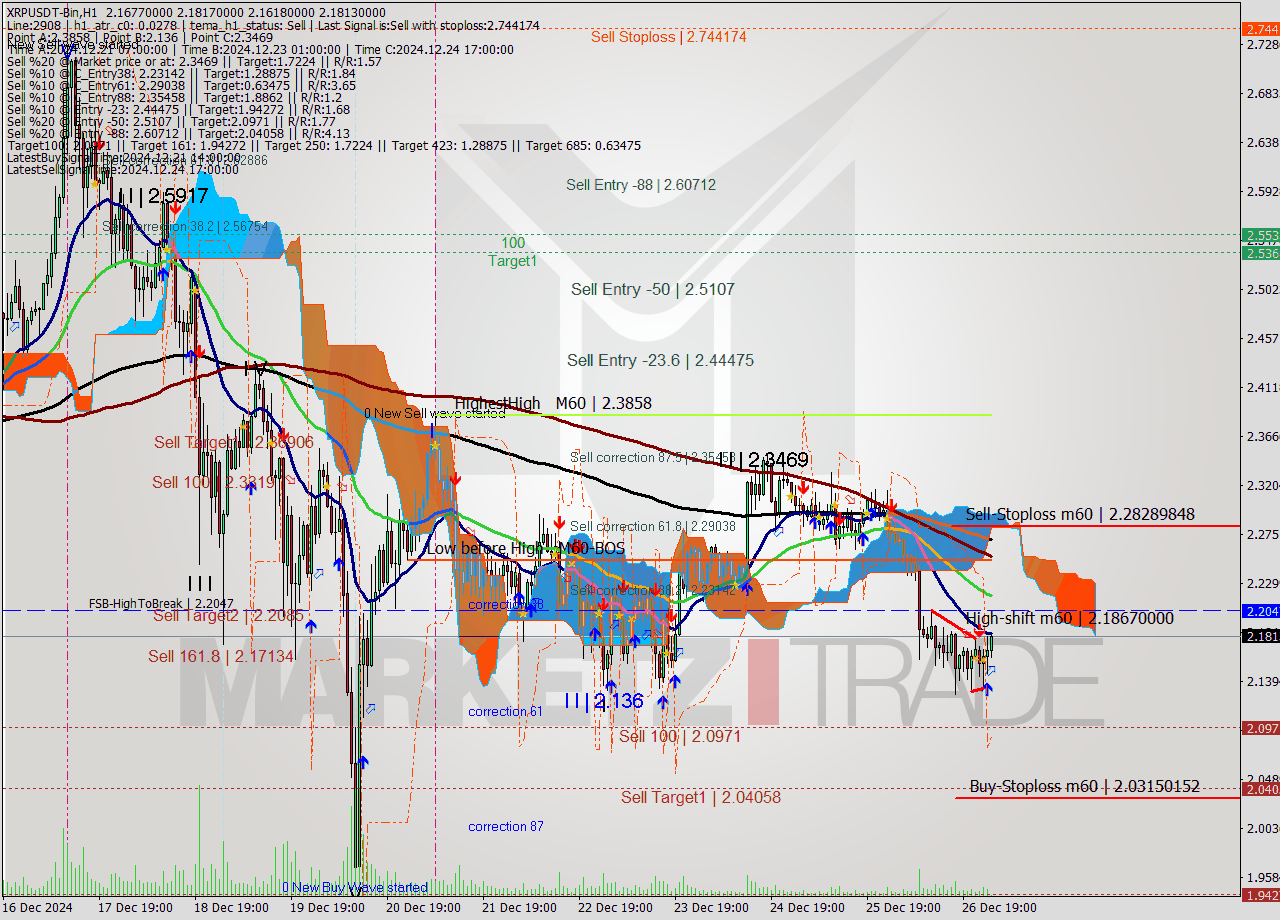Click the '22 Dec 19:00' time axis label
The image size is (1280, 920).
coord(615,908)
